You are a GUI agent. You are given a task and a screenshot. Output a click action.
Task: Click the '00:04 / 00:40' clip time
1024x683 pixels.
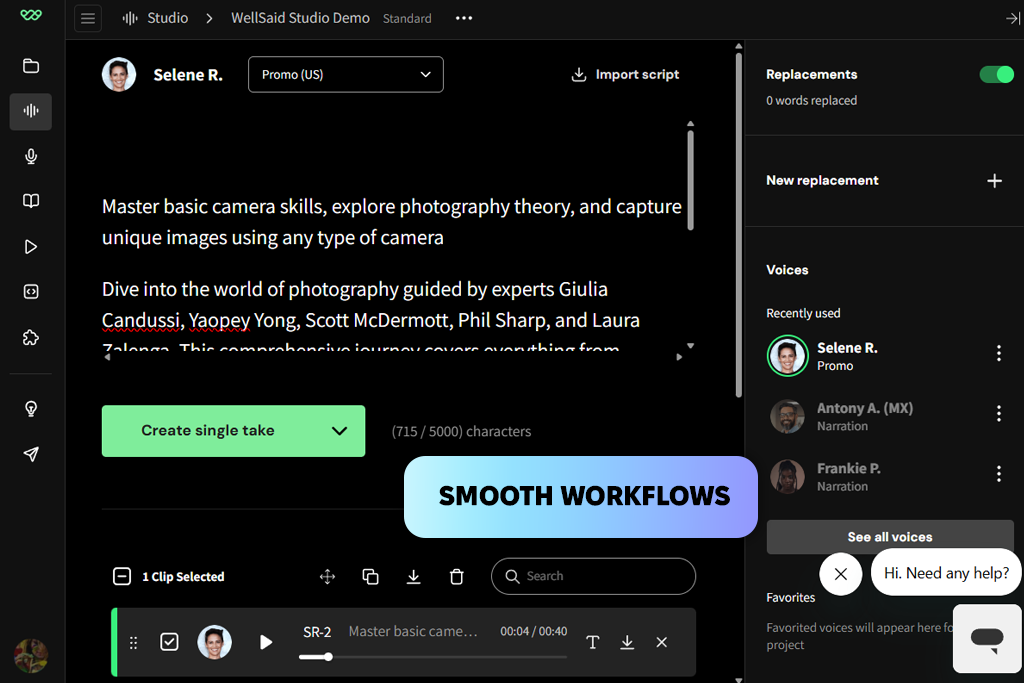[x=534, y=631]
